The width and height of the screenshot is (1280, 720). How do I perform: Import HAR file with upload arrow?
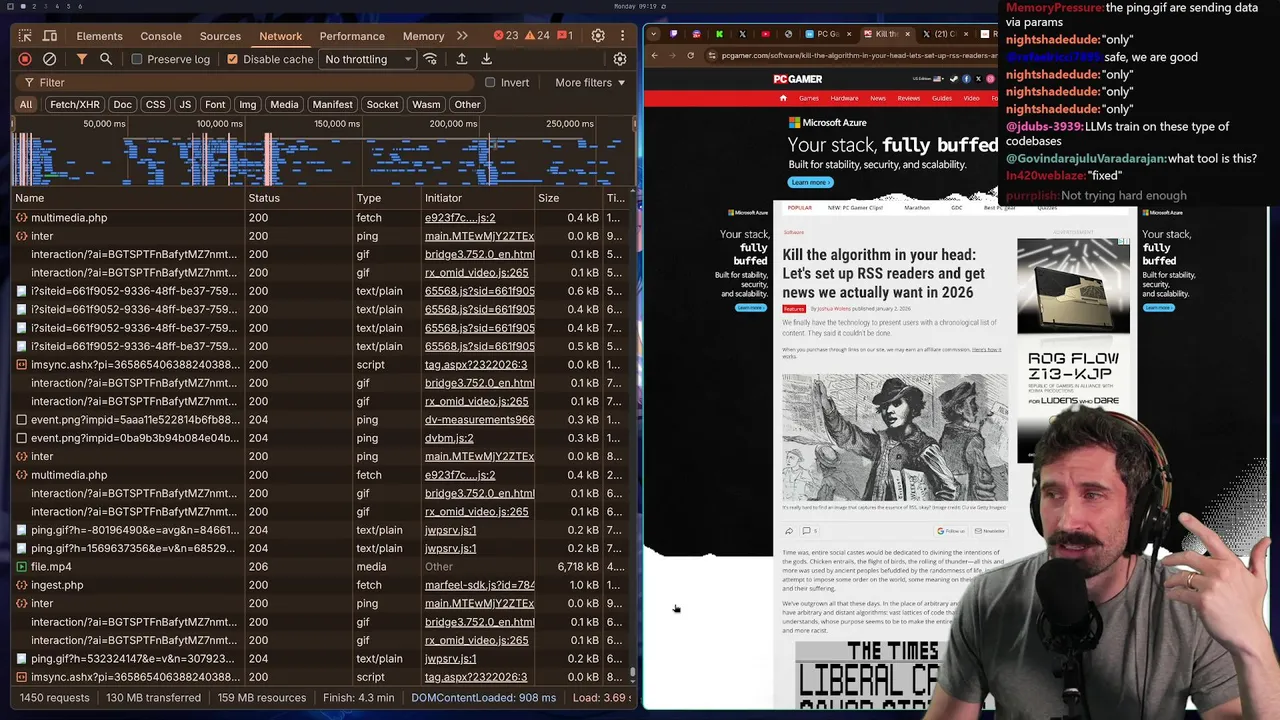tap(462, 59)
